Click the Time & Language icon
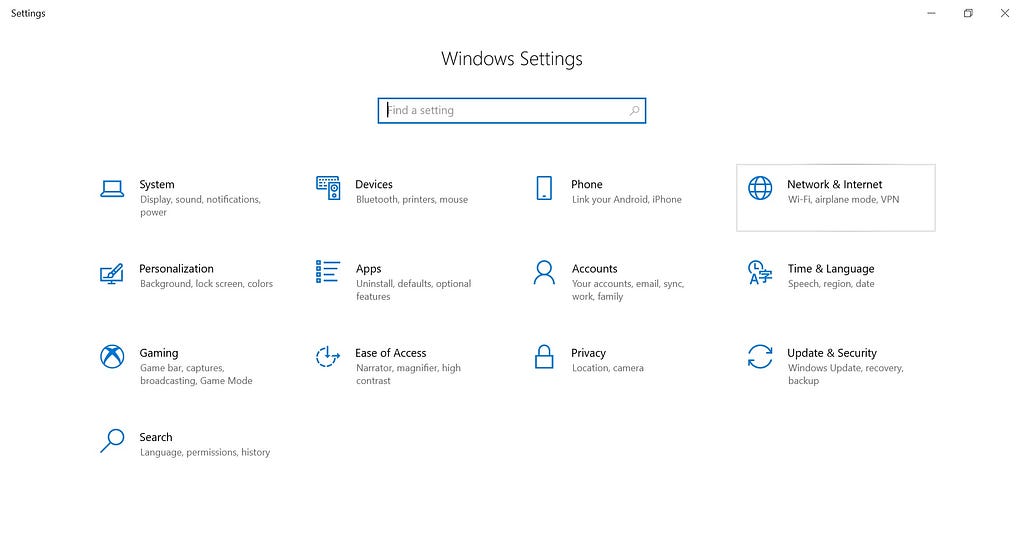The width and height of the screenshot is (1024, 544). (760, 272)
